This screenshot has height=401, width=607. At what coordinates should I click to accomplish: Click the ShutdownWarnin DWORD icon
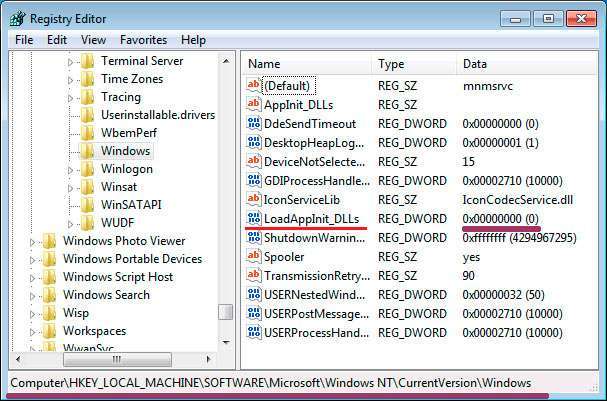254,237
